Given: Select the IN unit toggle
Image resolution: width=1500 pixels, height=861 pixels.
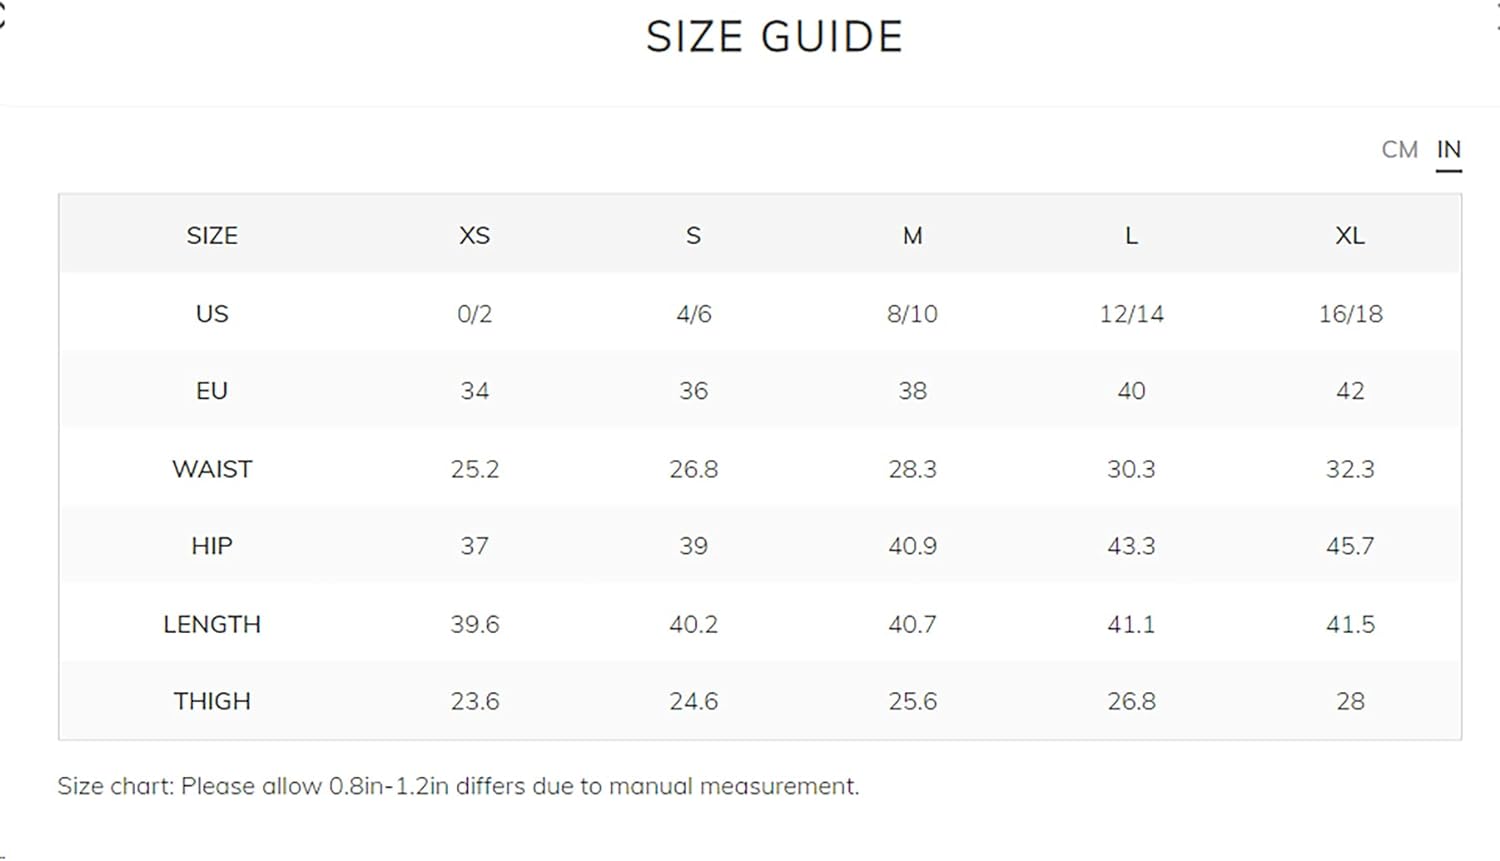Looking at the screenshot, I should click(x=1449, y=150).
